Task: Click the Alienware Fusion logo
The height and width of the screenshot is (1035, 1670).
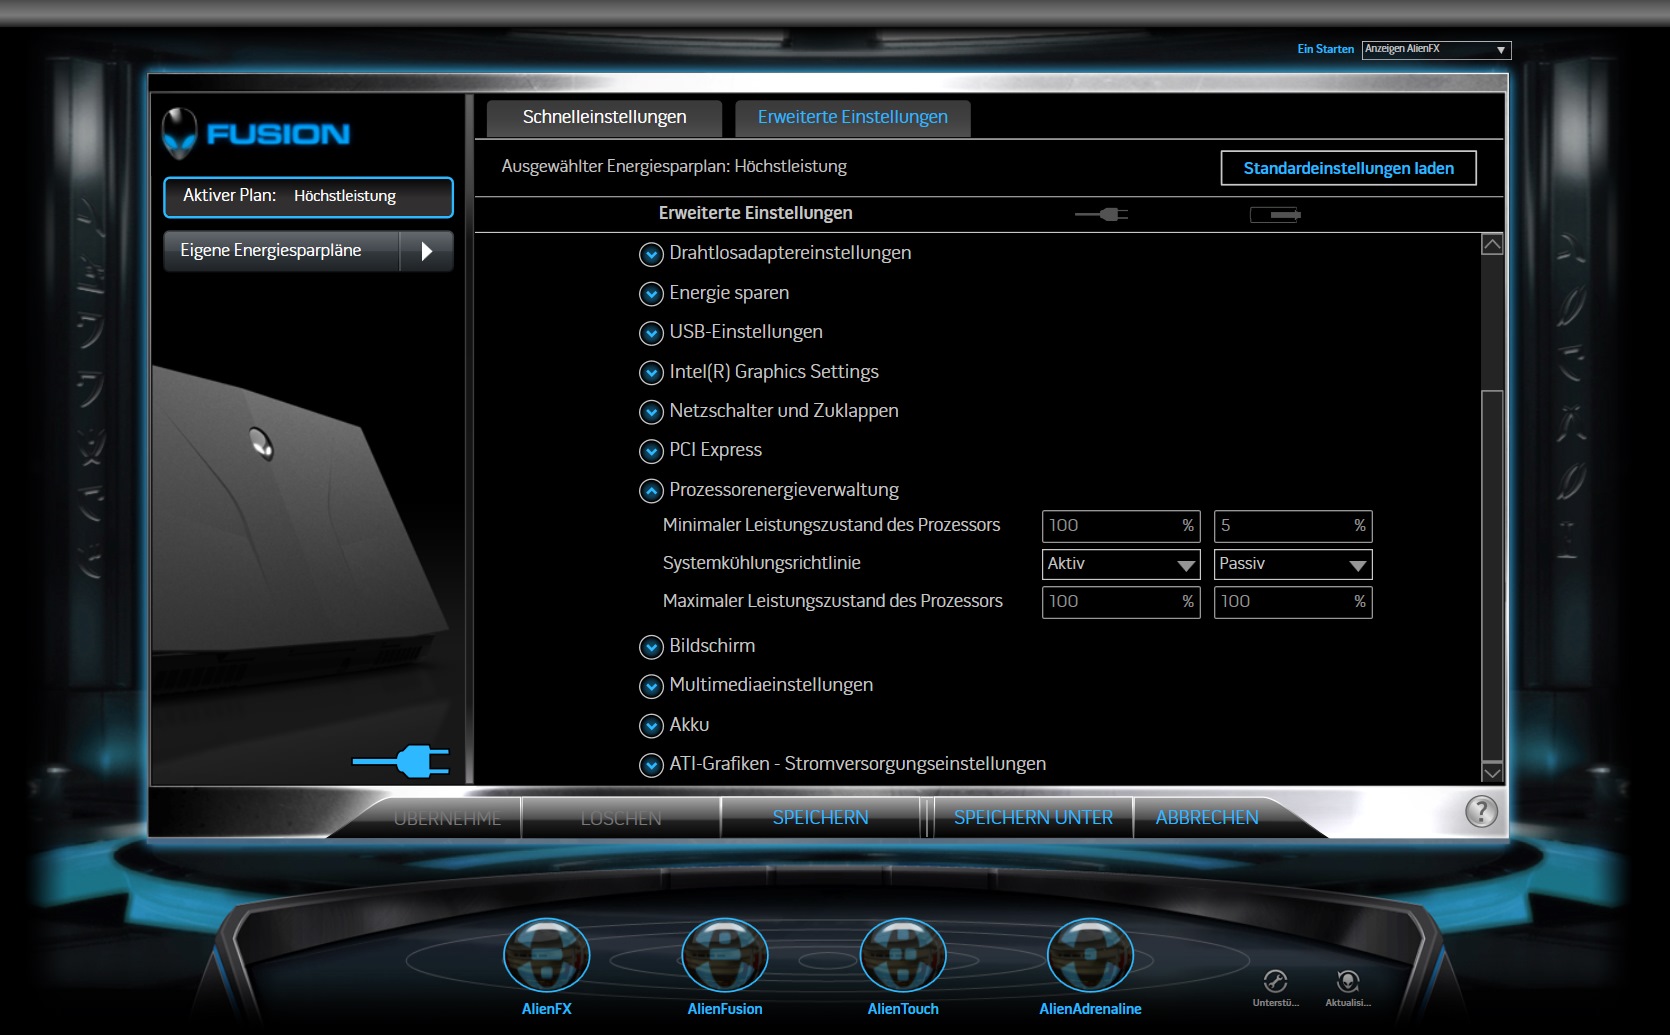Action: (x=256, y=133)
